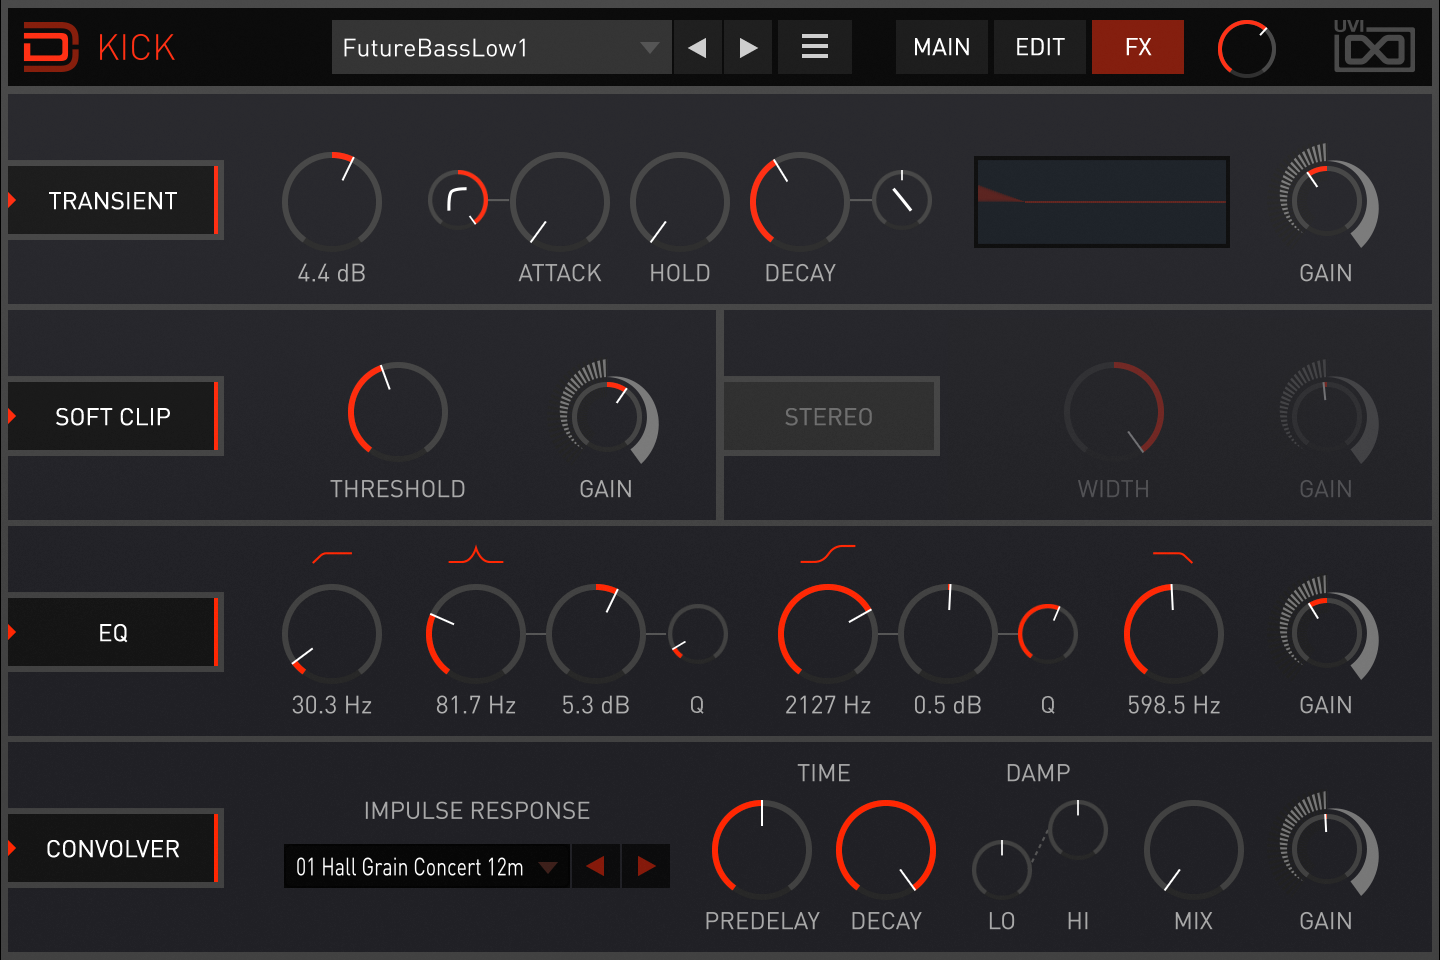Switch to the MAIN tab
The image size is (1440, 960).
coord(941,47)
